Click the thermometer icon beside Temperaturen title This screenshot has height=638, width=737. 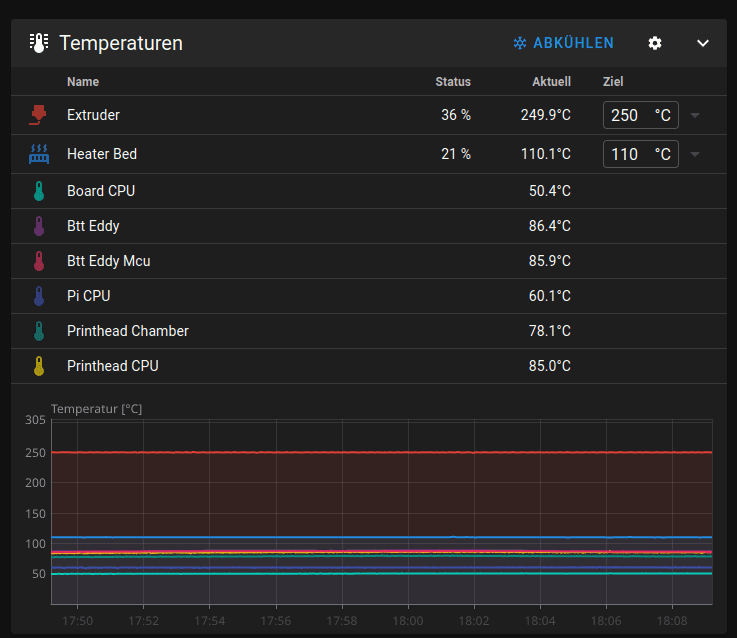click(x=39, y=43)
